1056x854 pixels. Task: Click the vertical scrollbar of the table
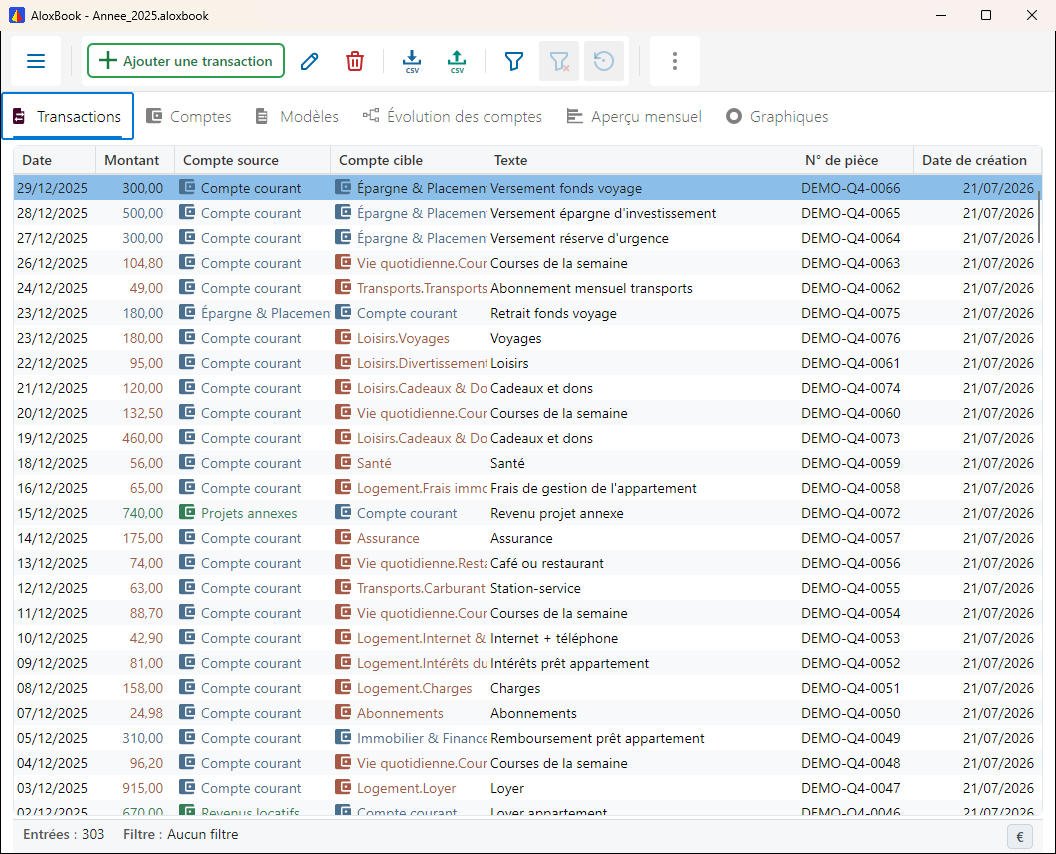[x=1038, y=217]
